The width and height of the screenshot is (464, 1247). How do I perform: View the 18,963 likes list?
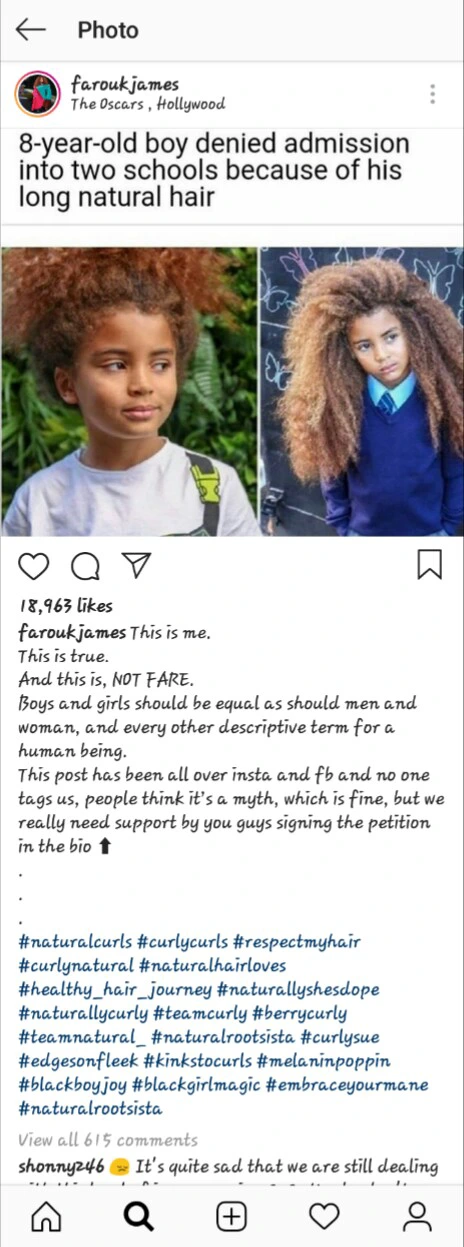pos(66,606)
